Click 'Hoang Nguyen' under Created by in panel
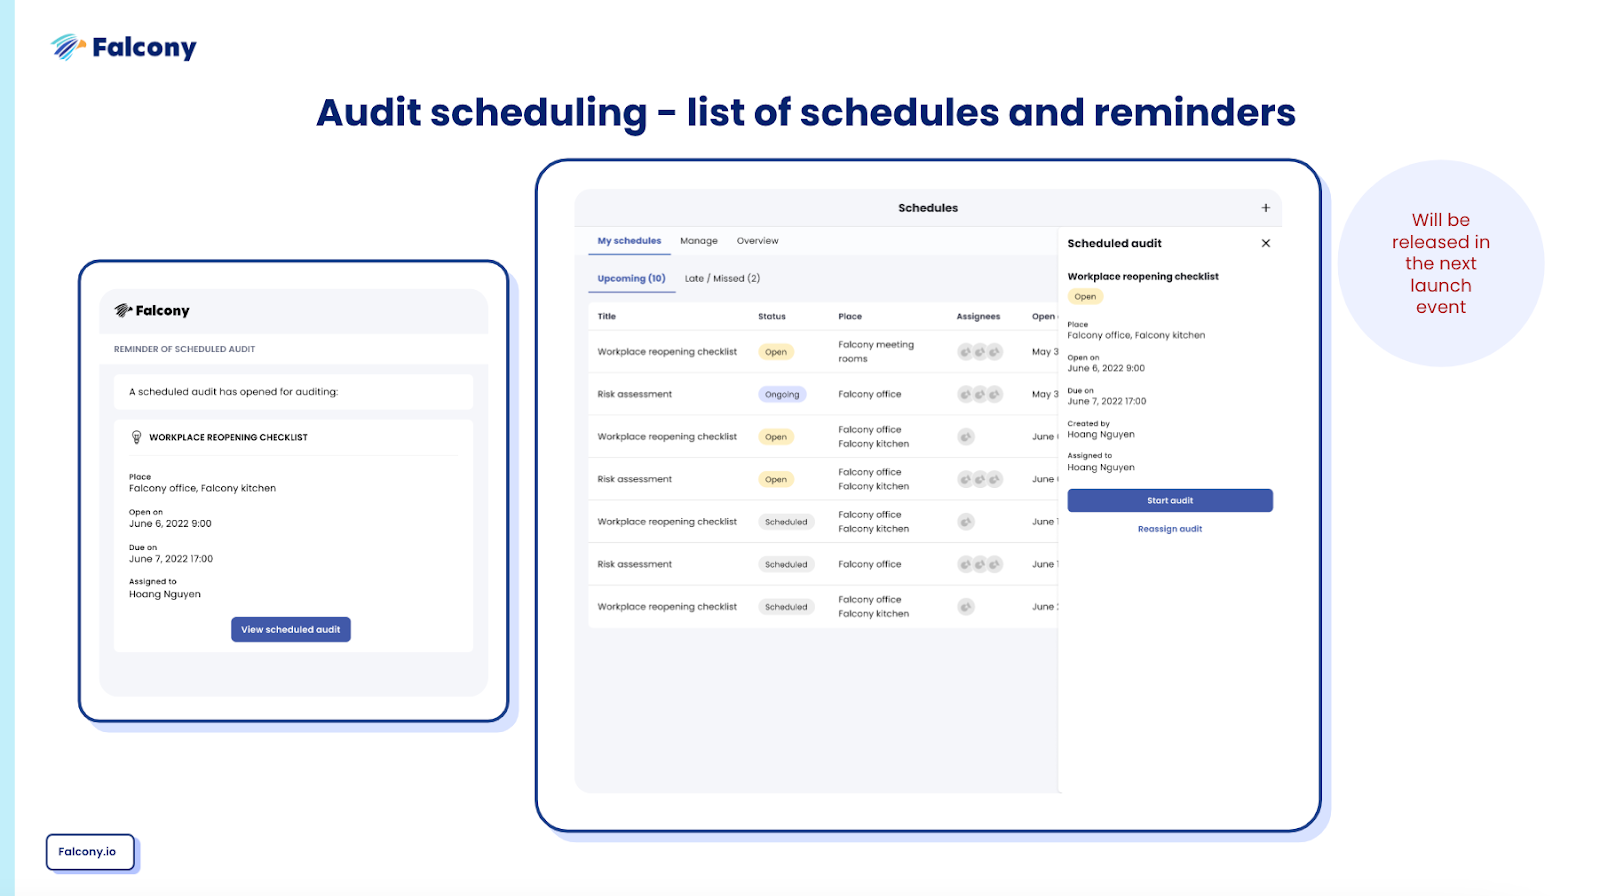 click(1101, 434)
